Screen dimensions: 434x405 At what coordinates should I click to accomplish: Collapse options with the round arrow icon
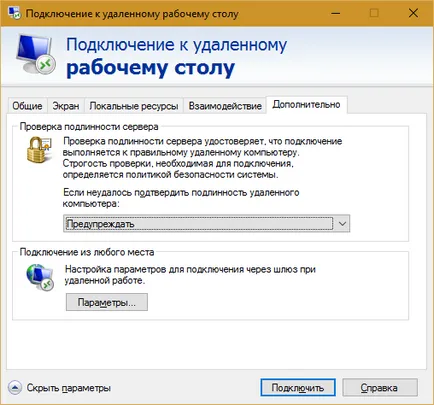tap(15, 388)
